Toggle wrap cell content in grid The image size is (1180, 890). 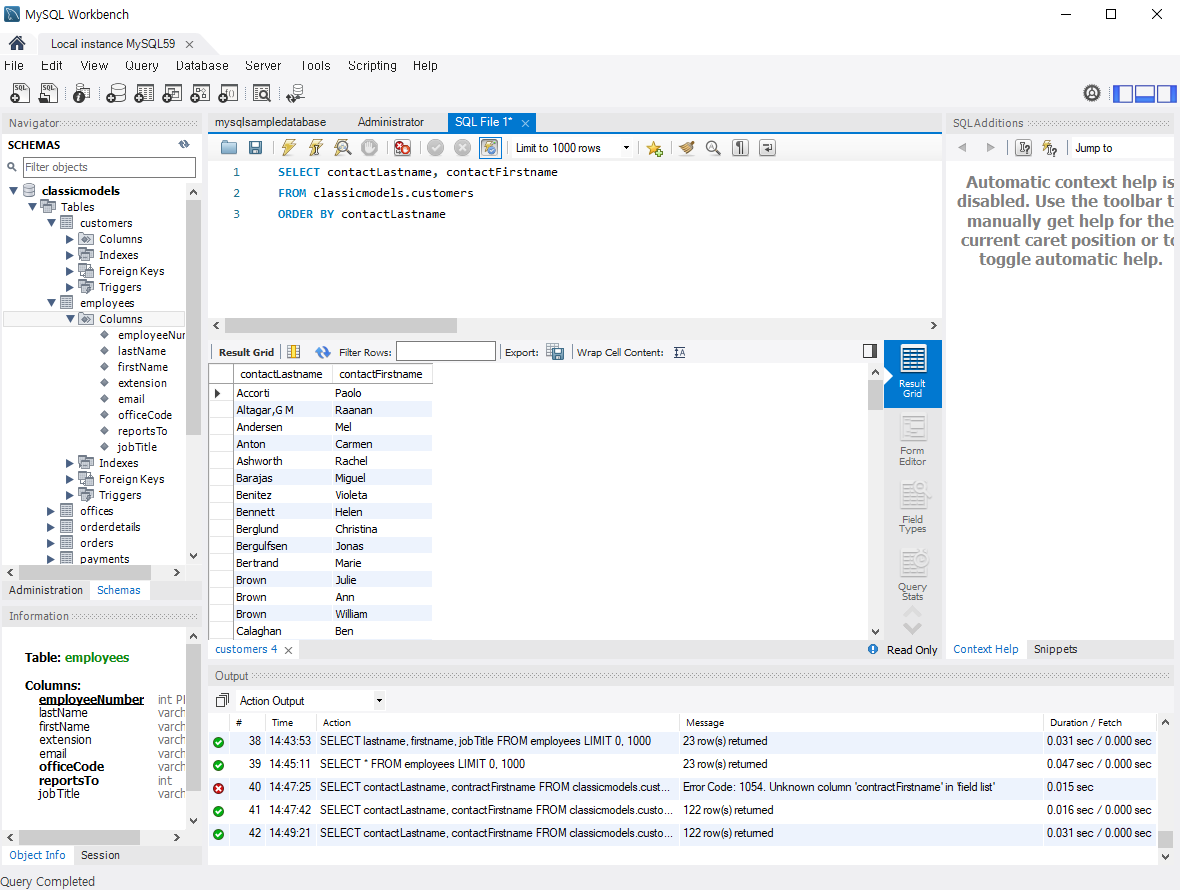click(x=680, y=352)
